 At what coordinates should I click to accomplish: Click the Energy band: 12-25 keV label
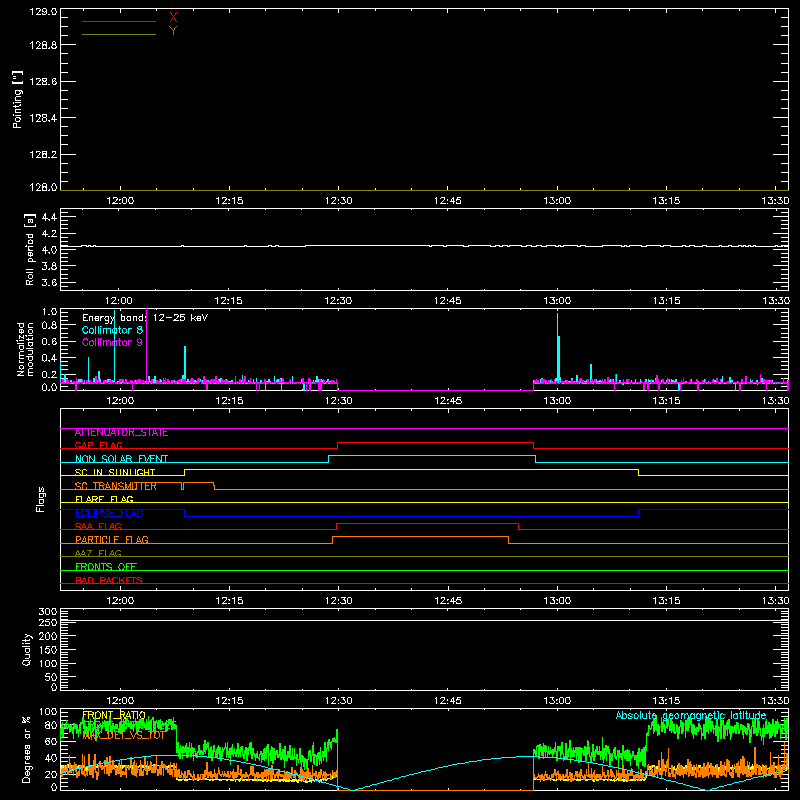pyautogui.click(x=145, y=318)
